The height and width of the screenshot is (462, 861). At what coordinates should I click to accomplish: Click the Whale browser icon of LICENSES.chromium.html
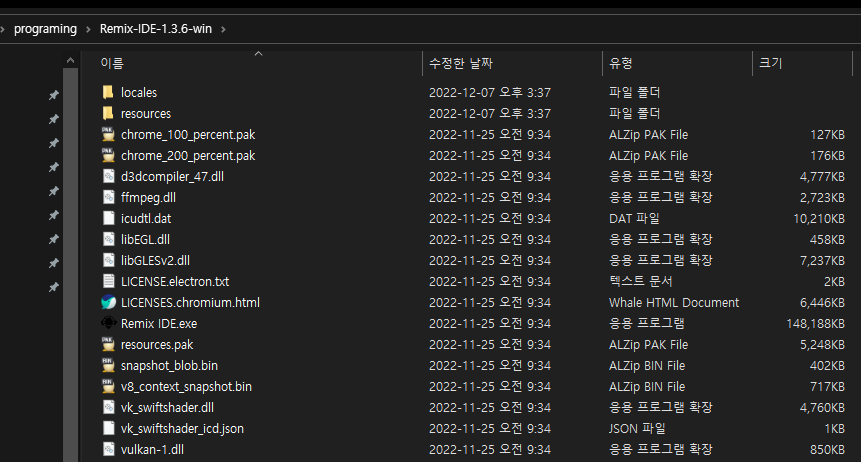[x=109, y=302]
